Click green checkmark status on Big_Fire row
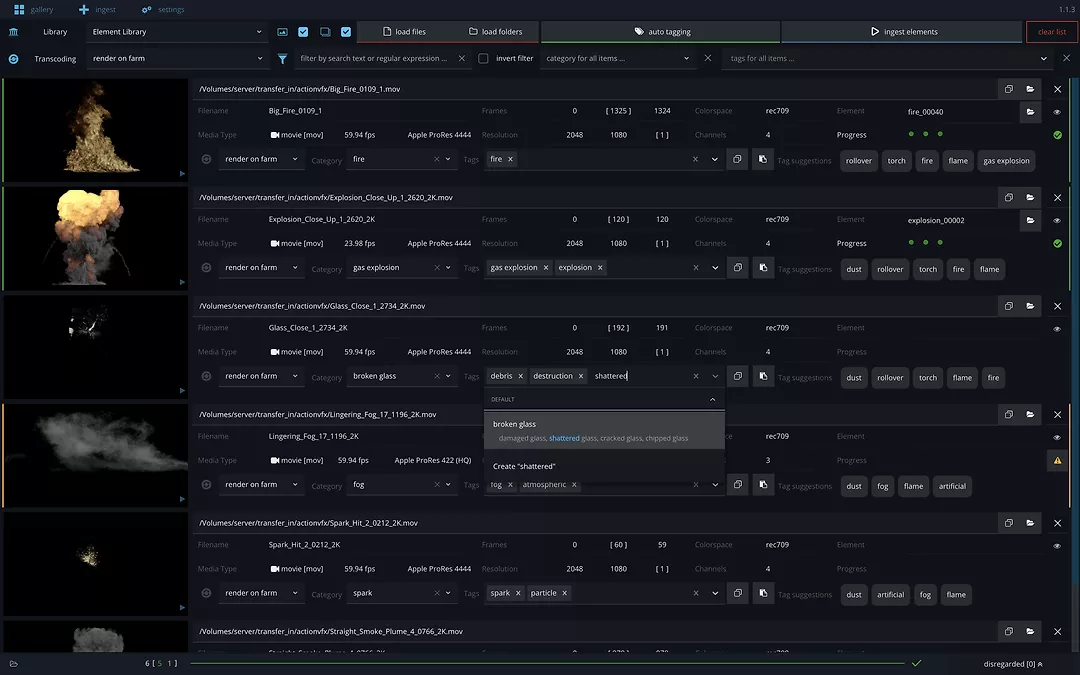The height and width of the screenshot is (675, 1080). [1057, 135]
